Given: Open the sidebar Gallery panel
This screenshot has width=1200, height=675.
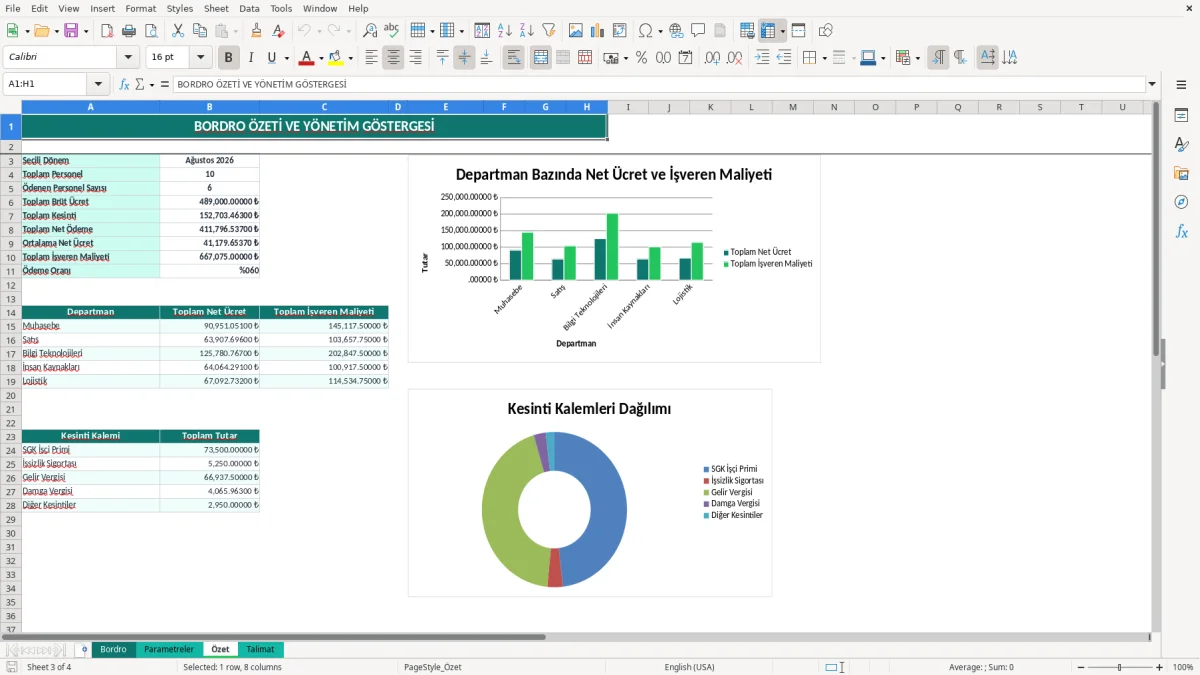Looking at the screenshot, I should click(x=1181, y=173).
